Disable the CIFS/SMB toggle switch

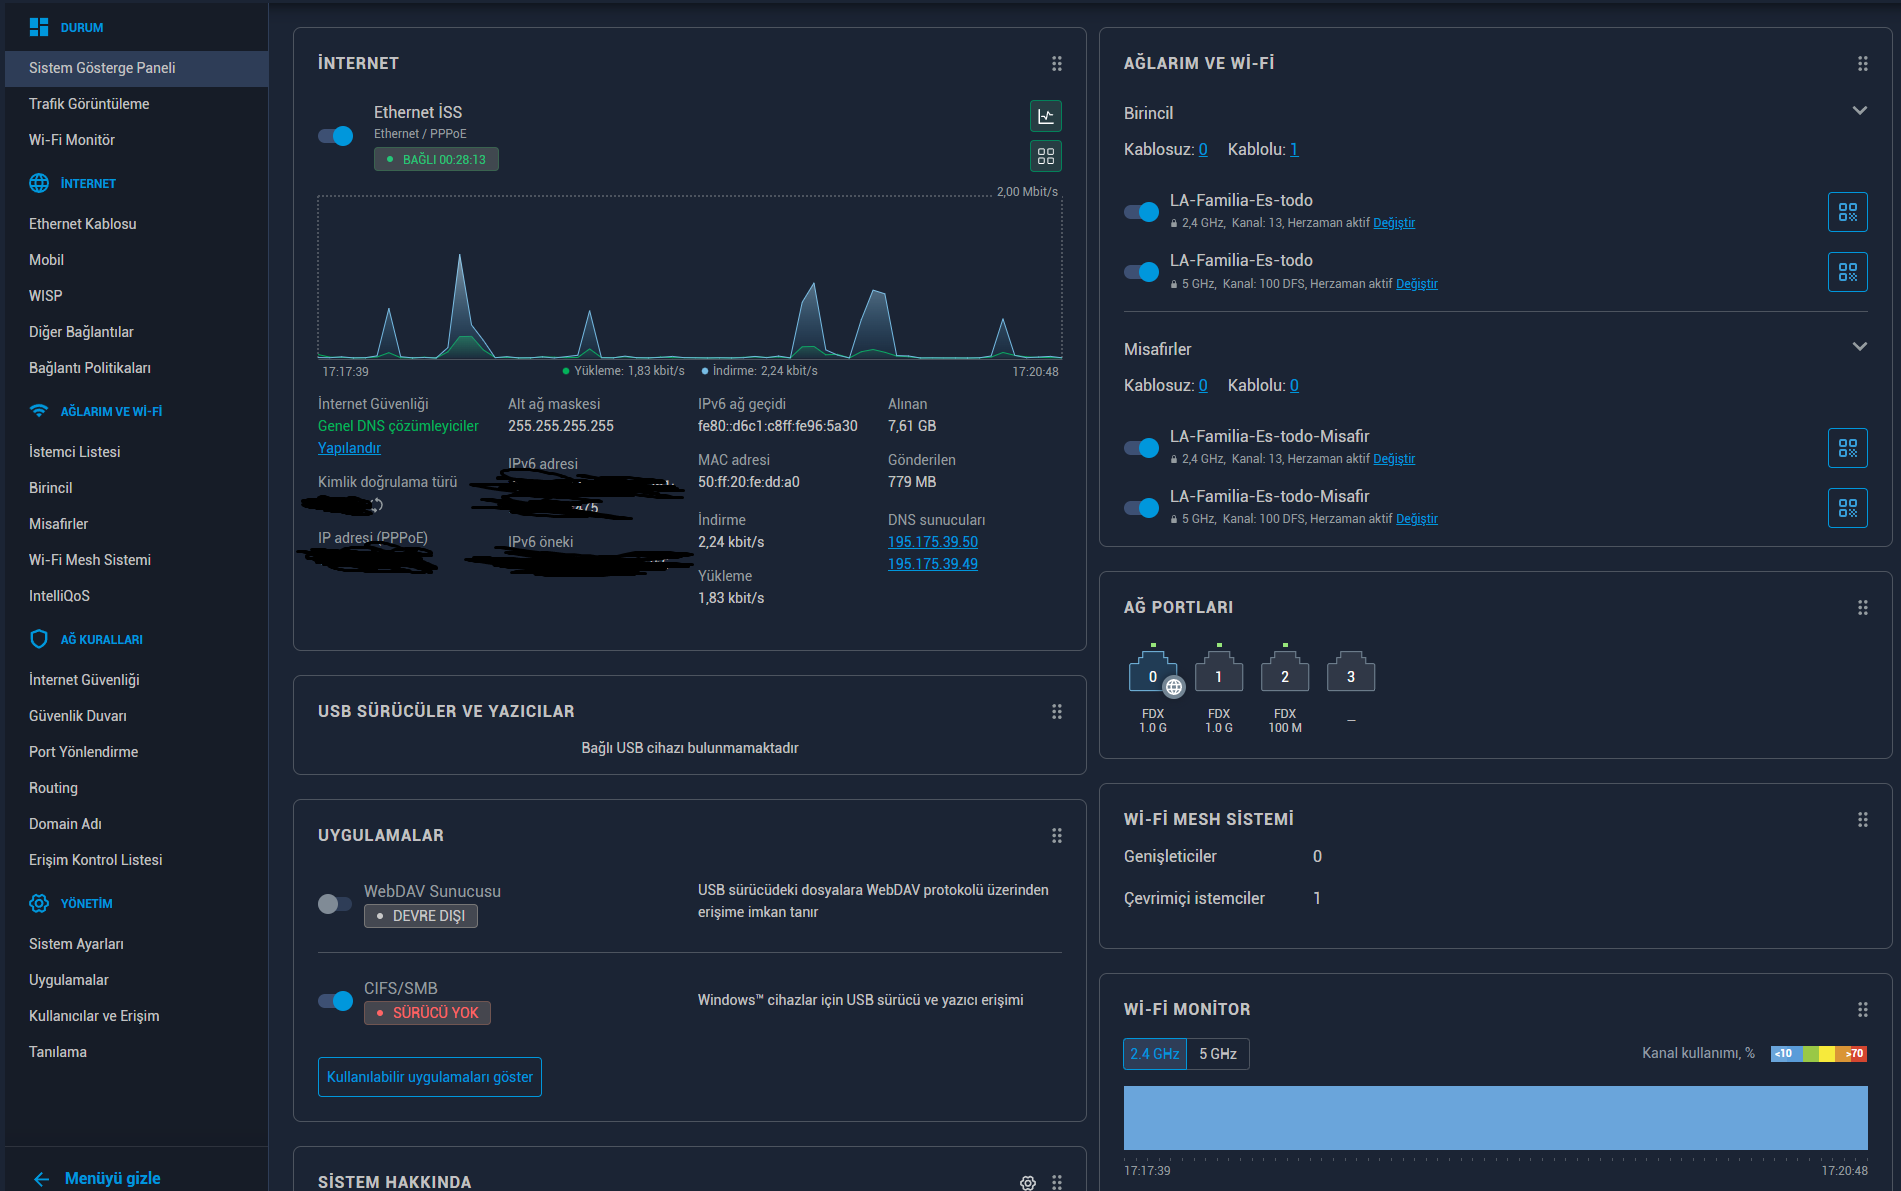click(335, 1001)
